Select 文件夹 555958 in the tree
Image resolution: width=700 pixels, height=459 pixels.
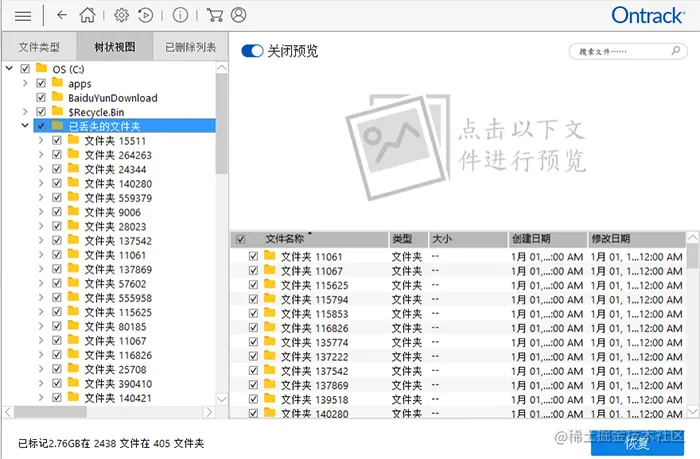tap(118, 298)
